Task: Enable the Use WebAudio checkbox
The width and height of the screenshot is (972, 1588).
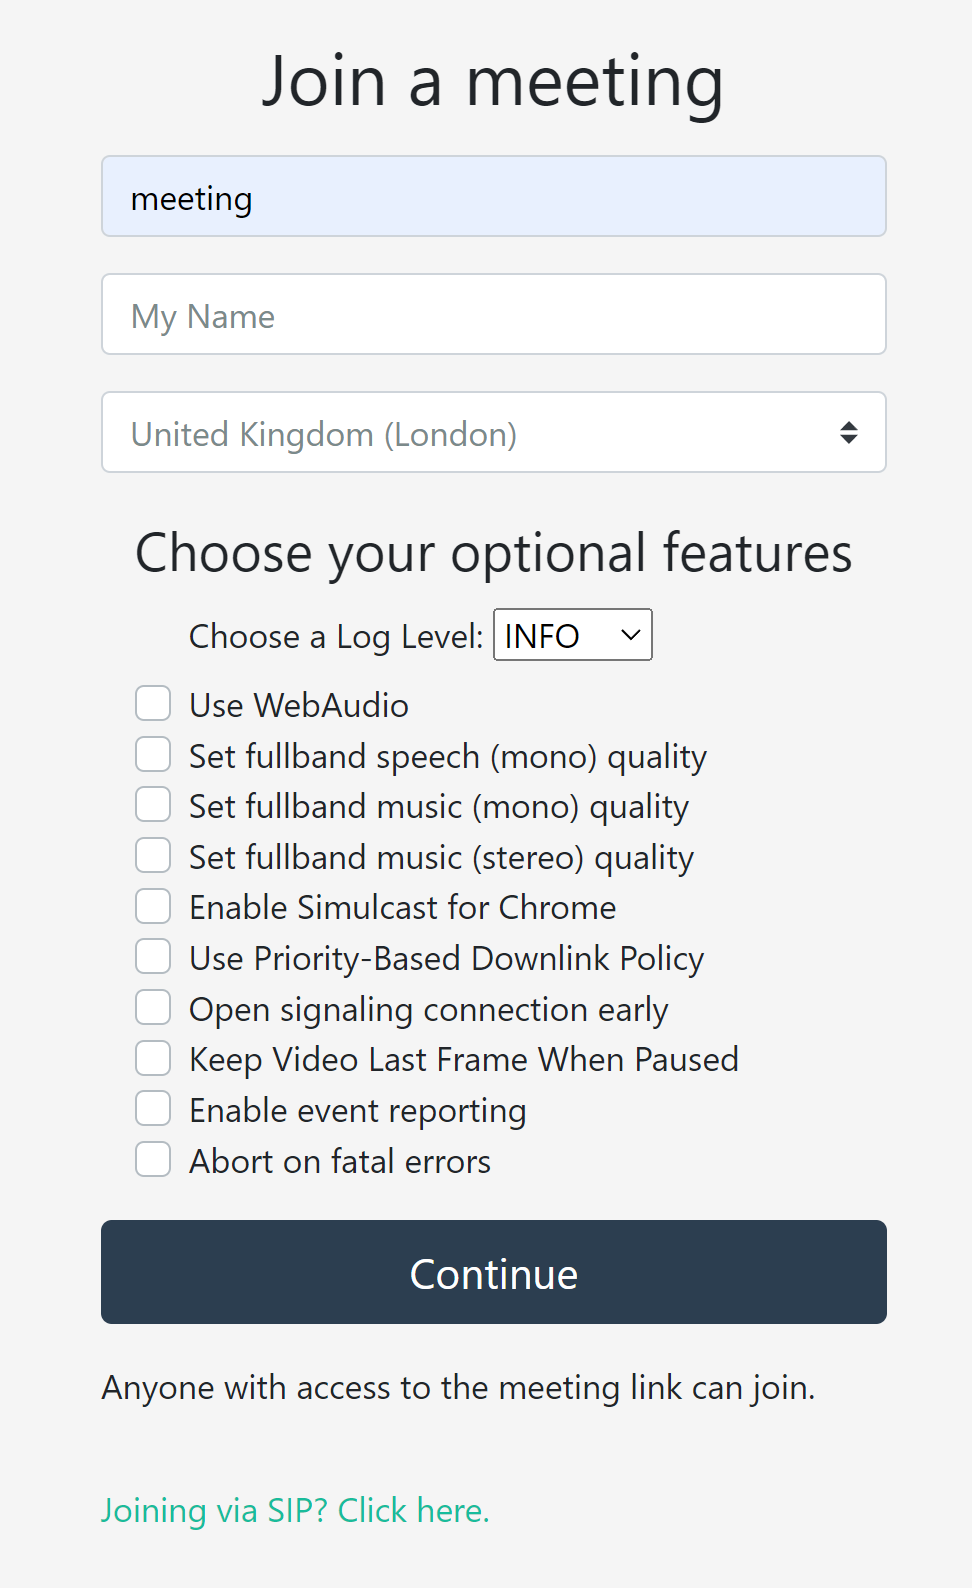Action: [x=152, y=703]
